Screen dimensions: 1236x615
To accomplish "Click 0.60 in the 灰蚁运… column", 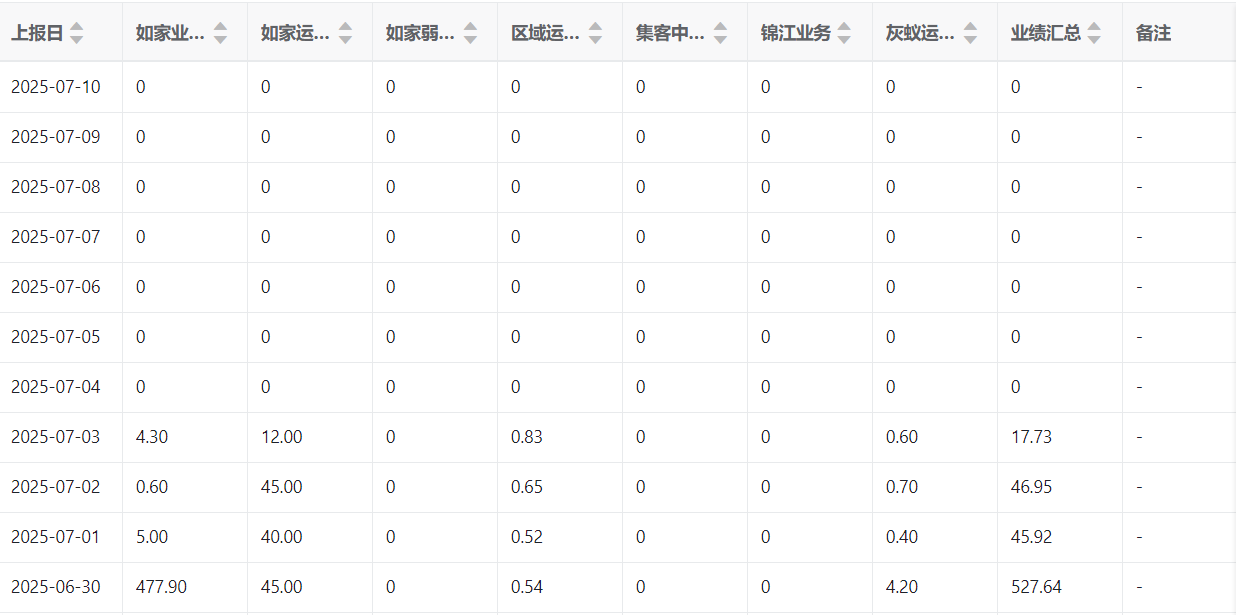I will pos(902,437).
